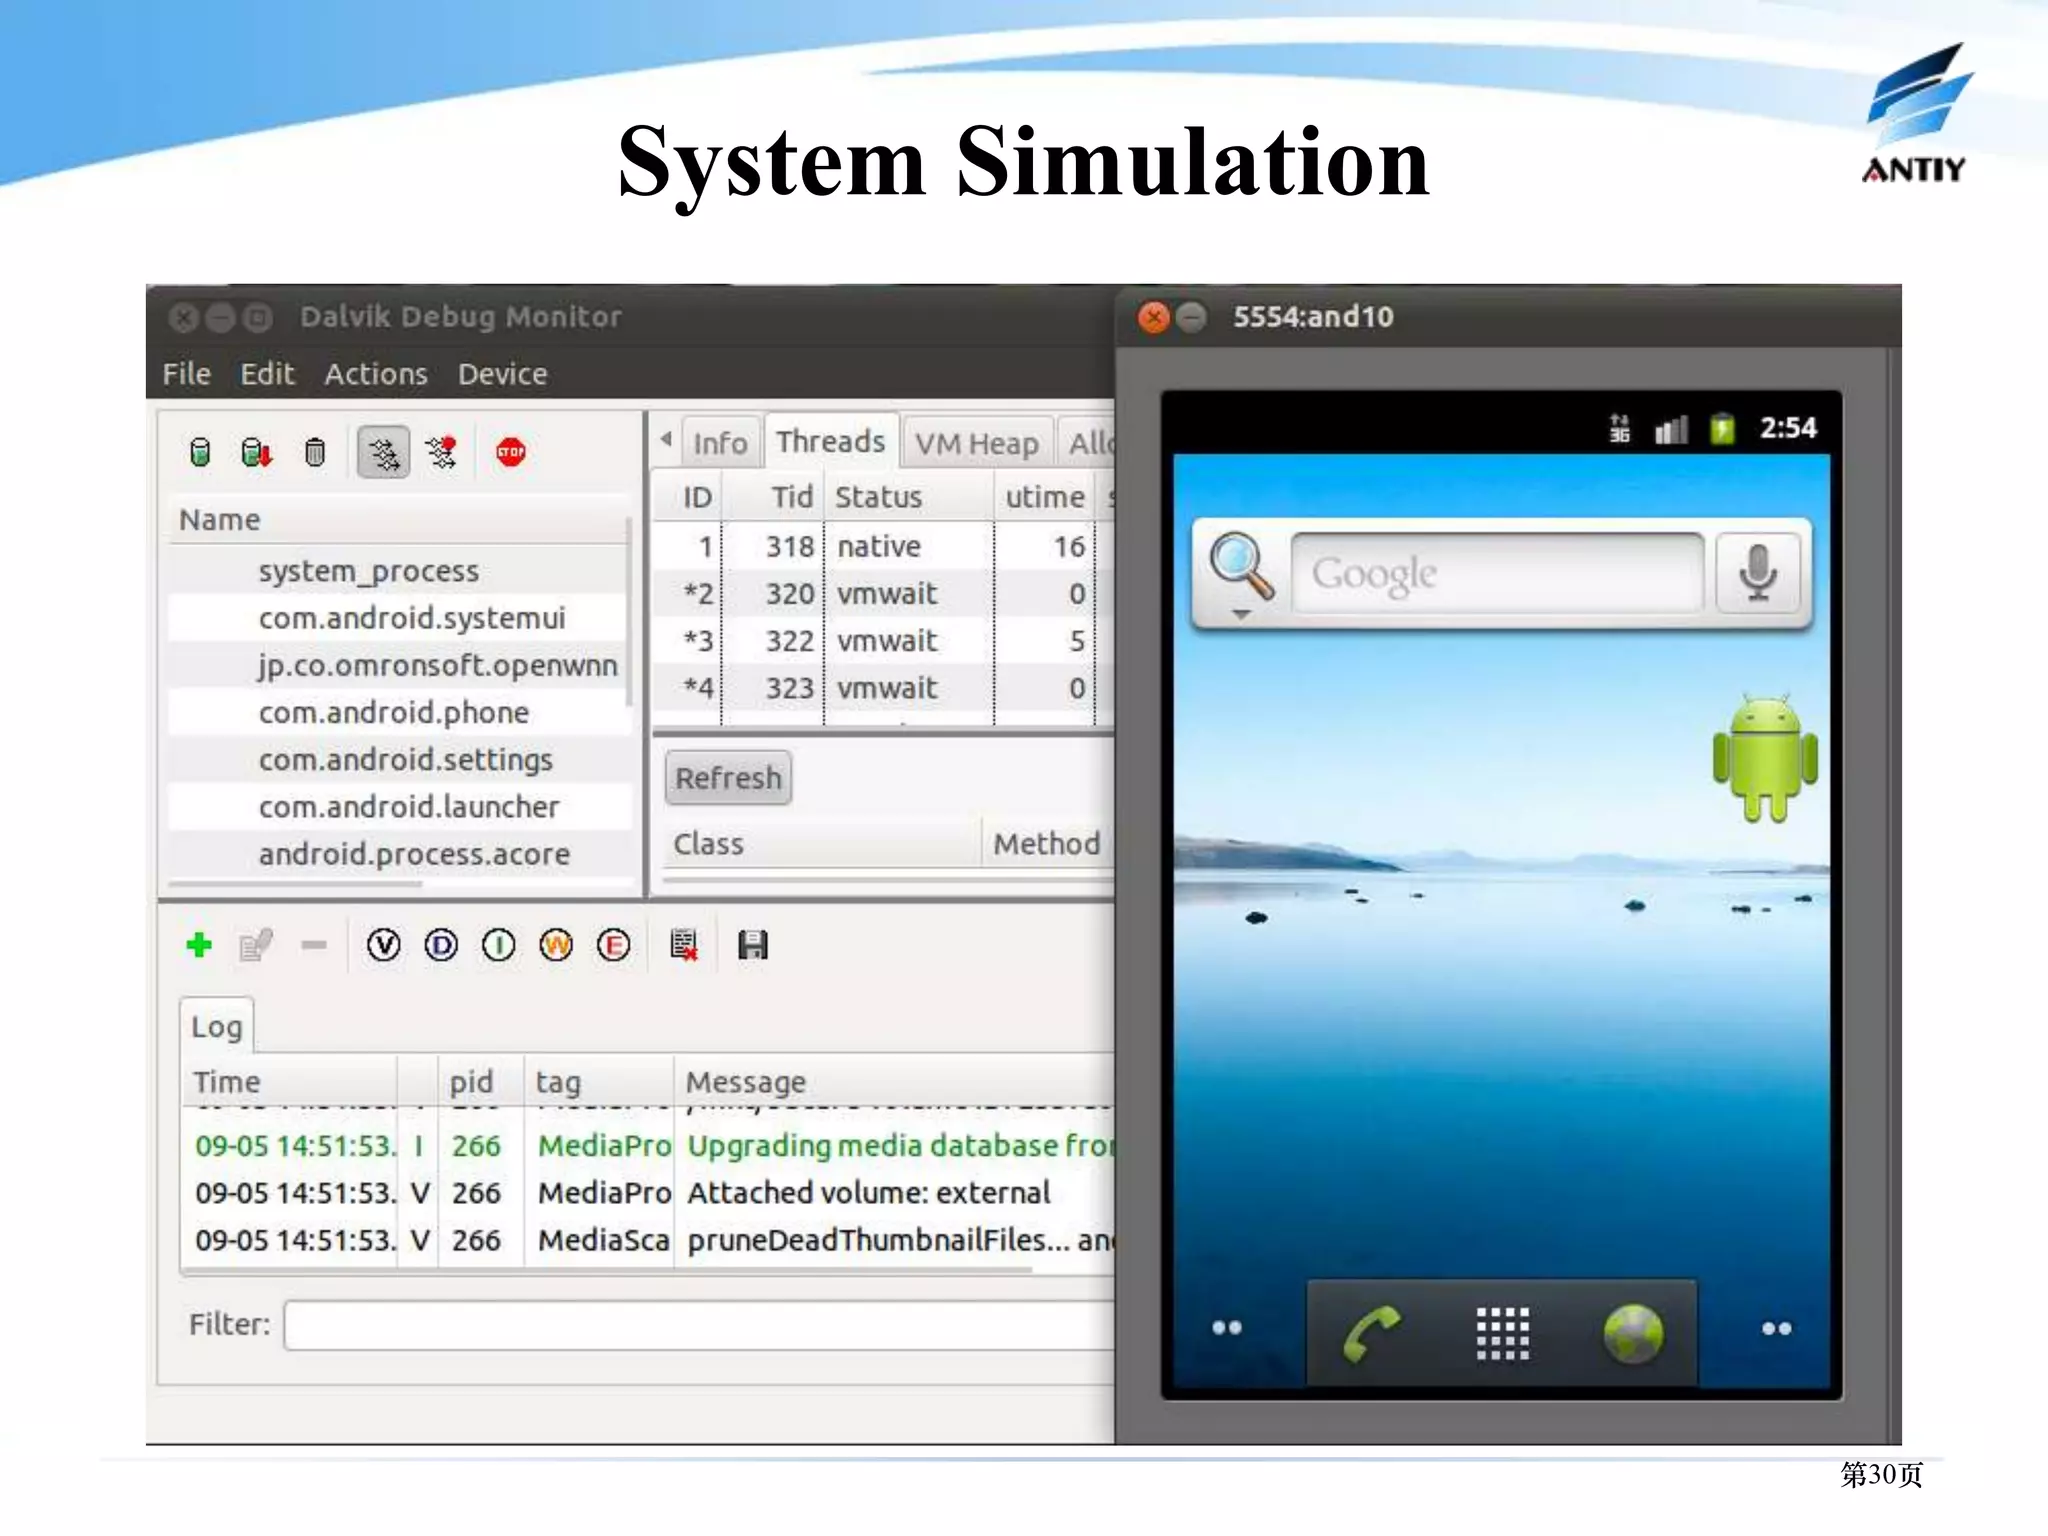The width and height of the screenshot is (2048, 1536).
Task: Click the red Stop Process icon
Action: click(x=511, y=452)
